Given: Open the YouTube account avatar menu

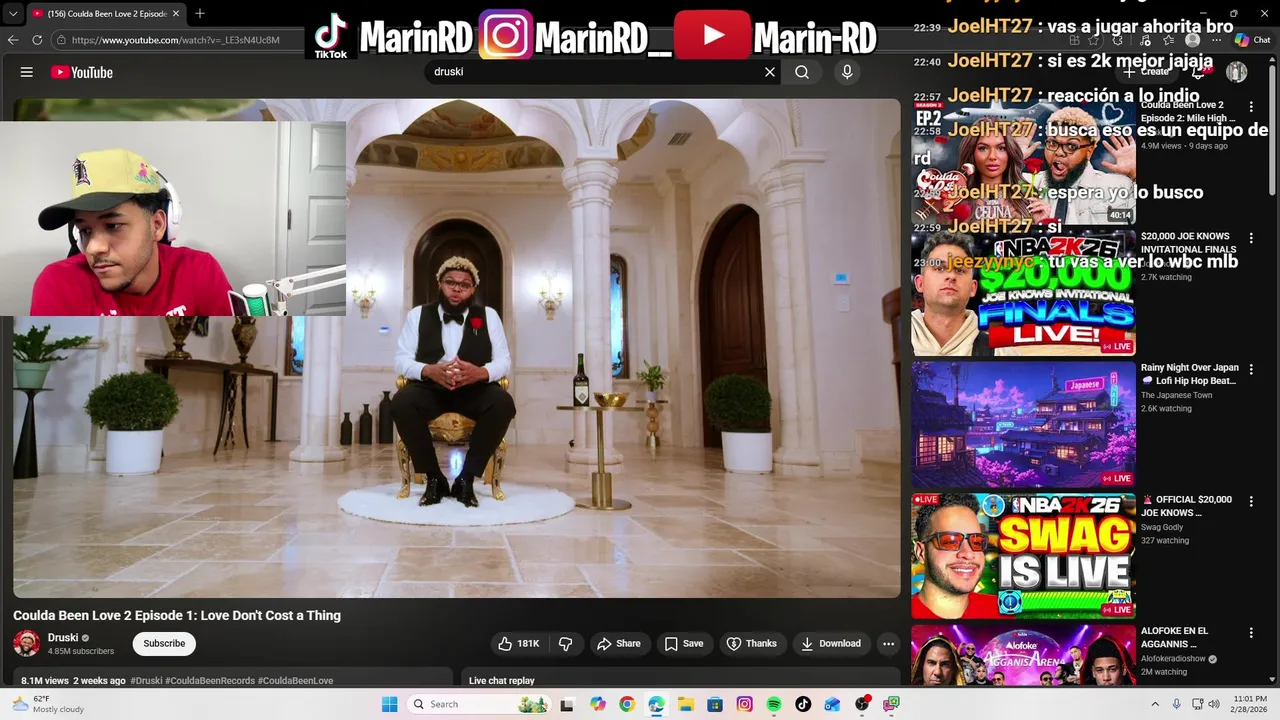Looking at the screenshot, I should [x=1237, y=72].
